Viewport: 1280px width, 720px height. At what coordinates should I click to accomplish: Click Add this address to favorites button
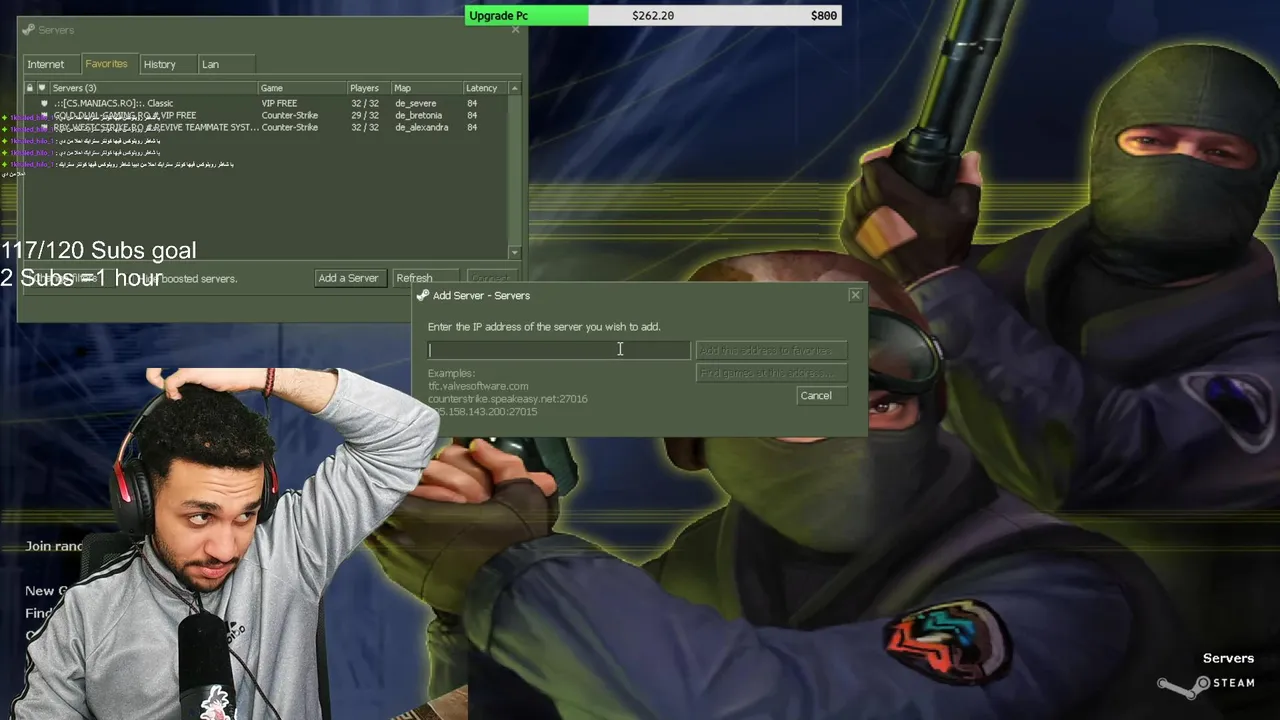coord(771,350)
